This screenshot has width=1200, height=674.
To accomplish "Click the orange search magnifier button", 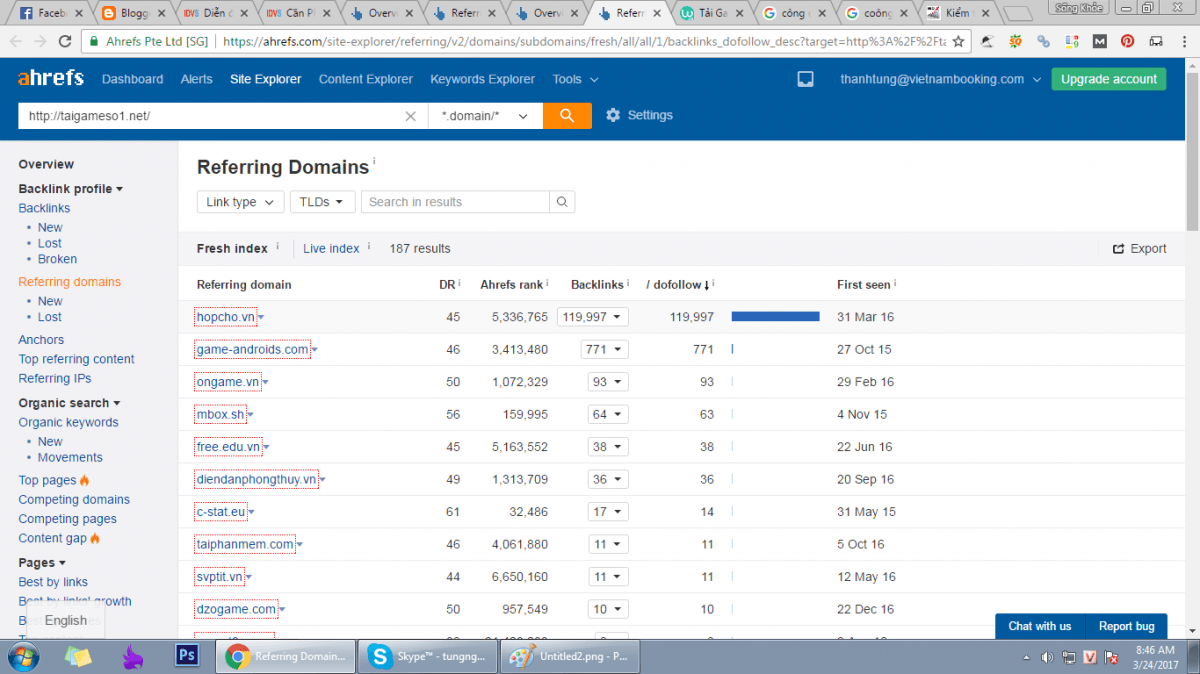I will pos(567,116).
